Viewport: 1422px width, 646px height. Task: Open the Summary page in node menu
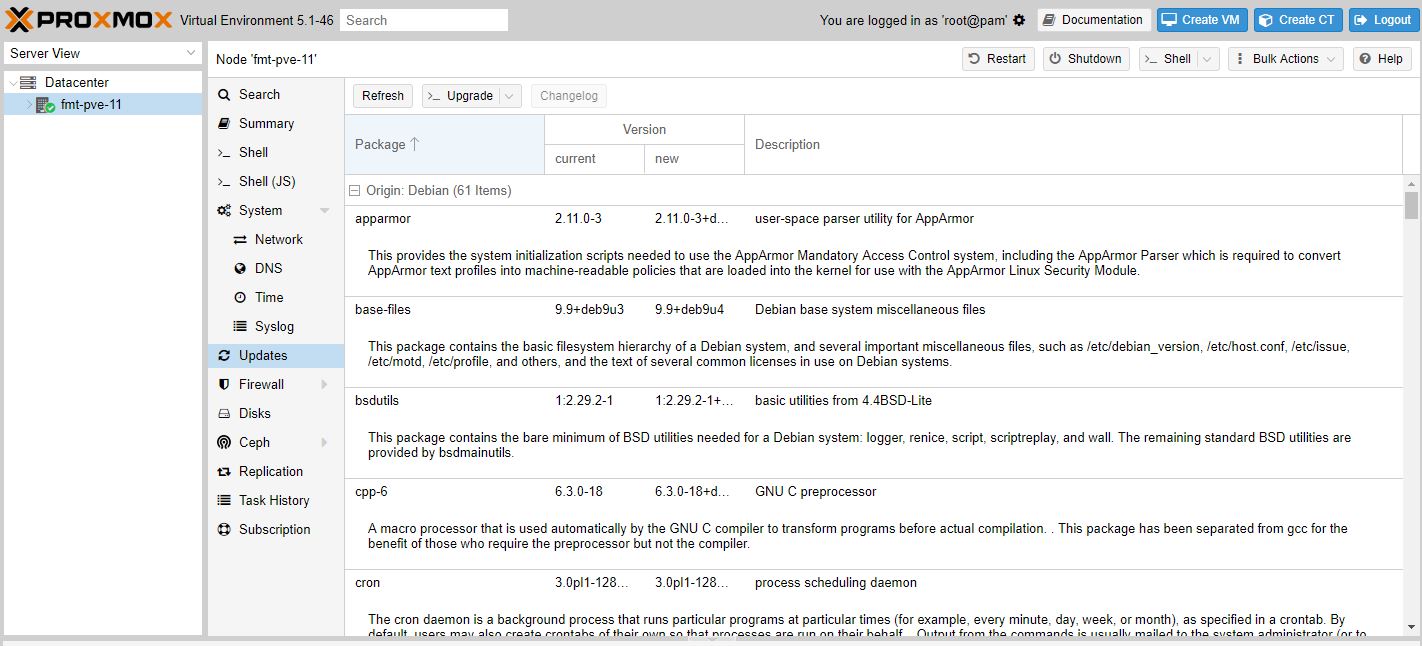pos(266,124)
